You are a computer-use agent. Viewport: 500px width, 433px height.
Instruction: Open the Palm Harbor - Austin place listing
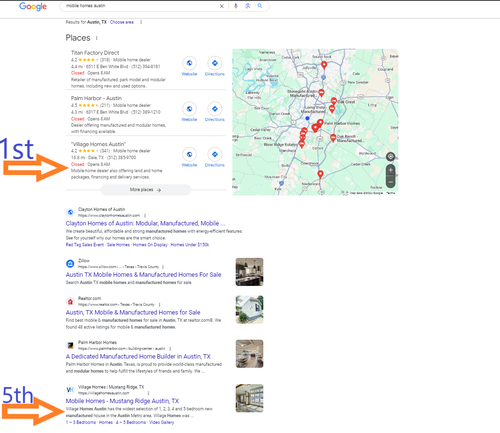coord(96,98)
